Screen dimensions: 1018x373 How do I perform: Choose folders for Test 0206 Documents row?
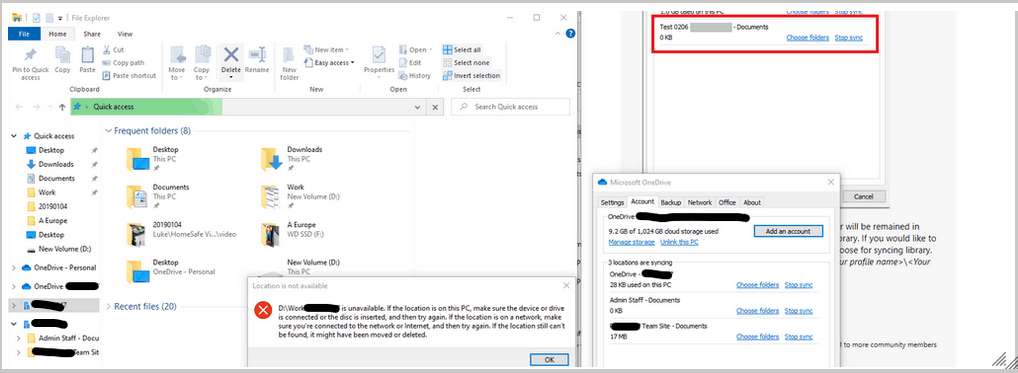pyautogui.click(x=808, y=38)
